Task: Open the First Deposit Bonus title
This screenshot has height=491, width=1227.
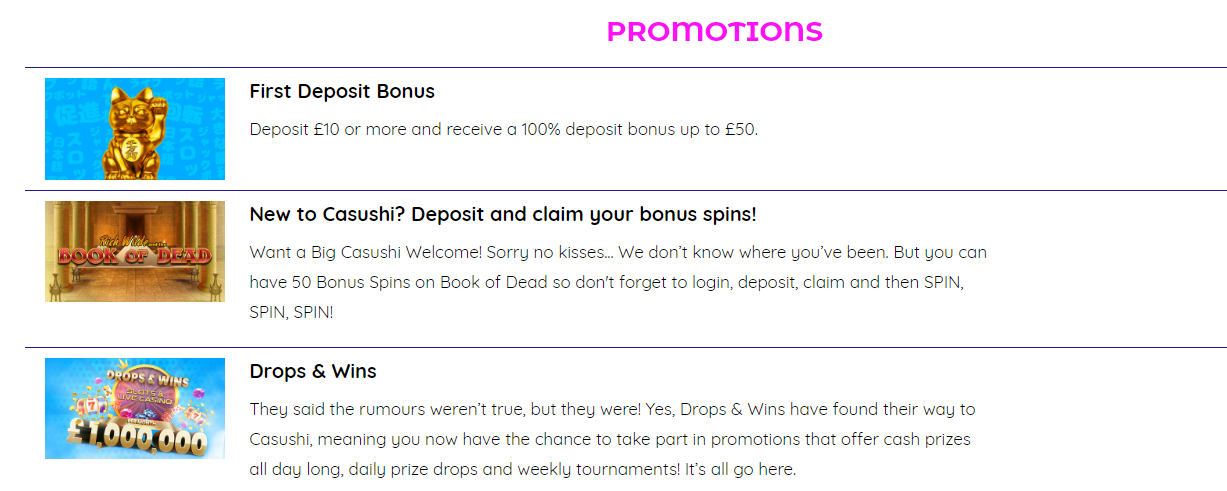Action: click(x=342, y=91)
